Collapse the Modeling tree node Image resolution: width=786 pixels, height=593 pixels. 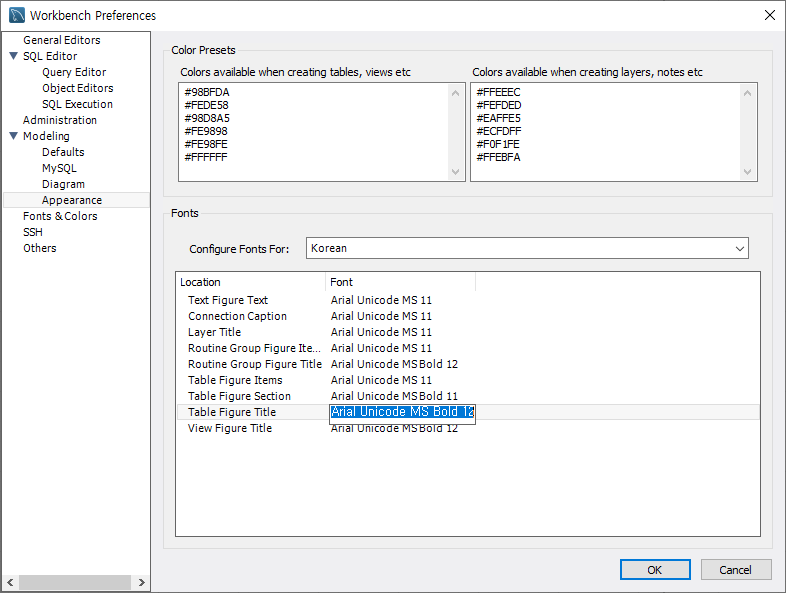click(x=14, y=136)
